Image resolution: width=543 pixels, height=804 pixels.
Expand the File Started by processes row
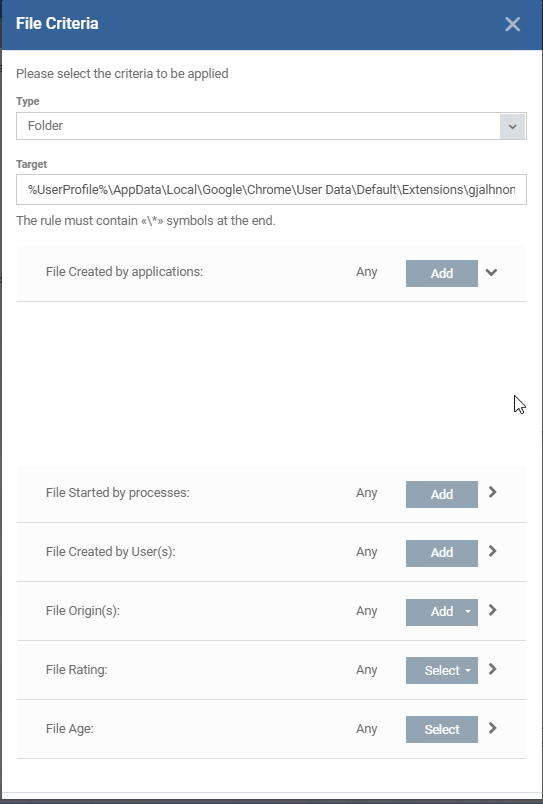(492, 492)
